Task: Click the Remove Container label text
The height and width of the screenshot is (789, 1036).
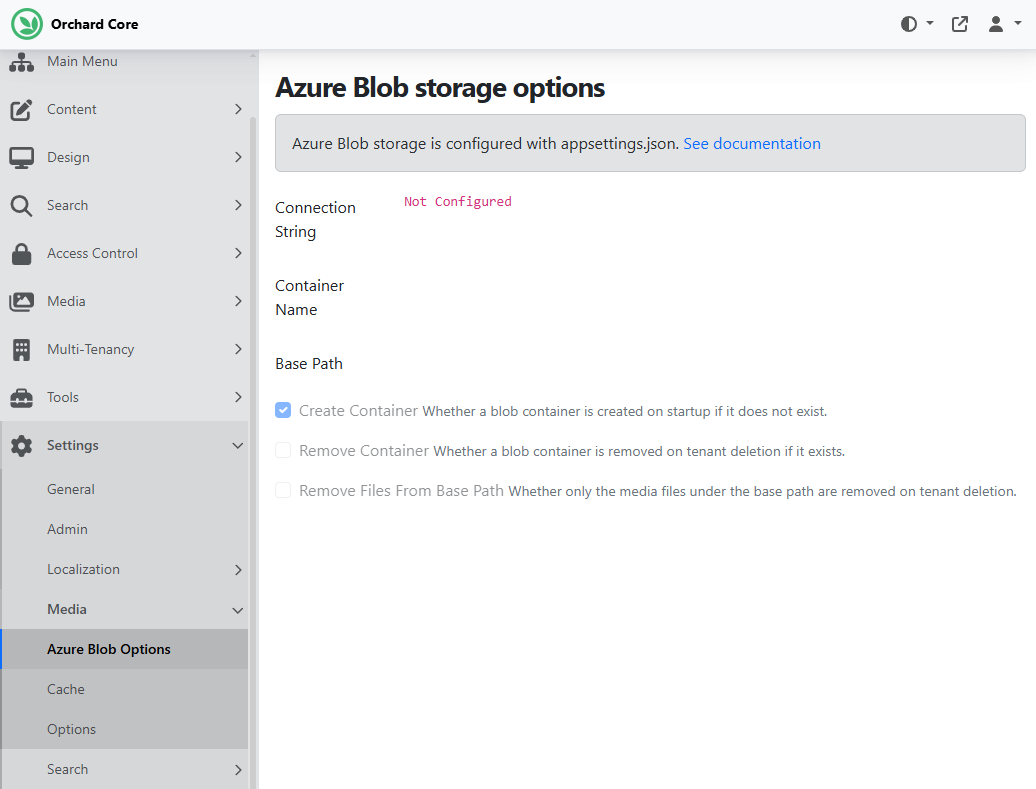Action: [x=364, y=451]
